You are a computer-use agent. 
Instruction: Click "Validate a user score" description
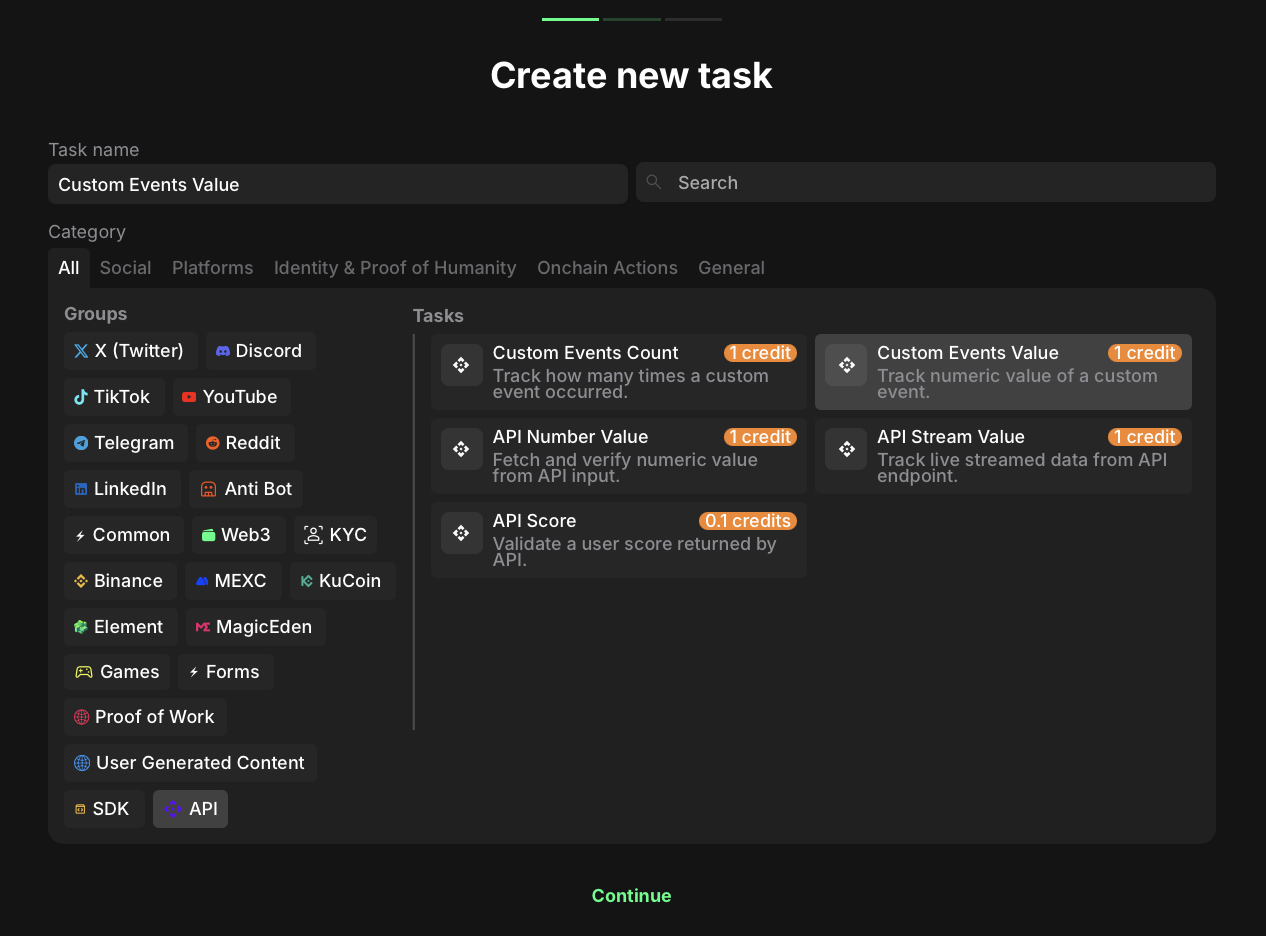tap(635, 552)
